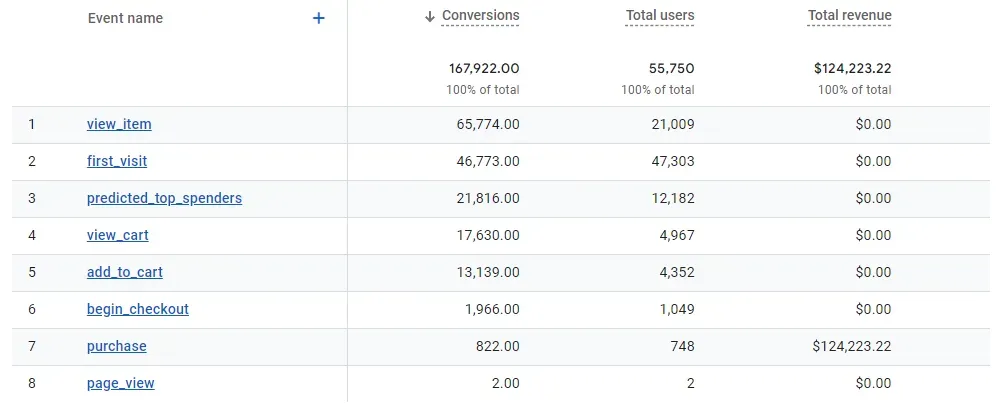Add a dimension with the plus icon
Image resolution: width=1008 pixels, height=412 pixels.
(x=318, y=18)
